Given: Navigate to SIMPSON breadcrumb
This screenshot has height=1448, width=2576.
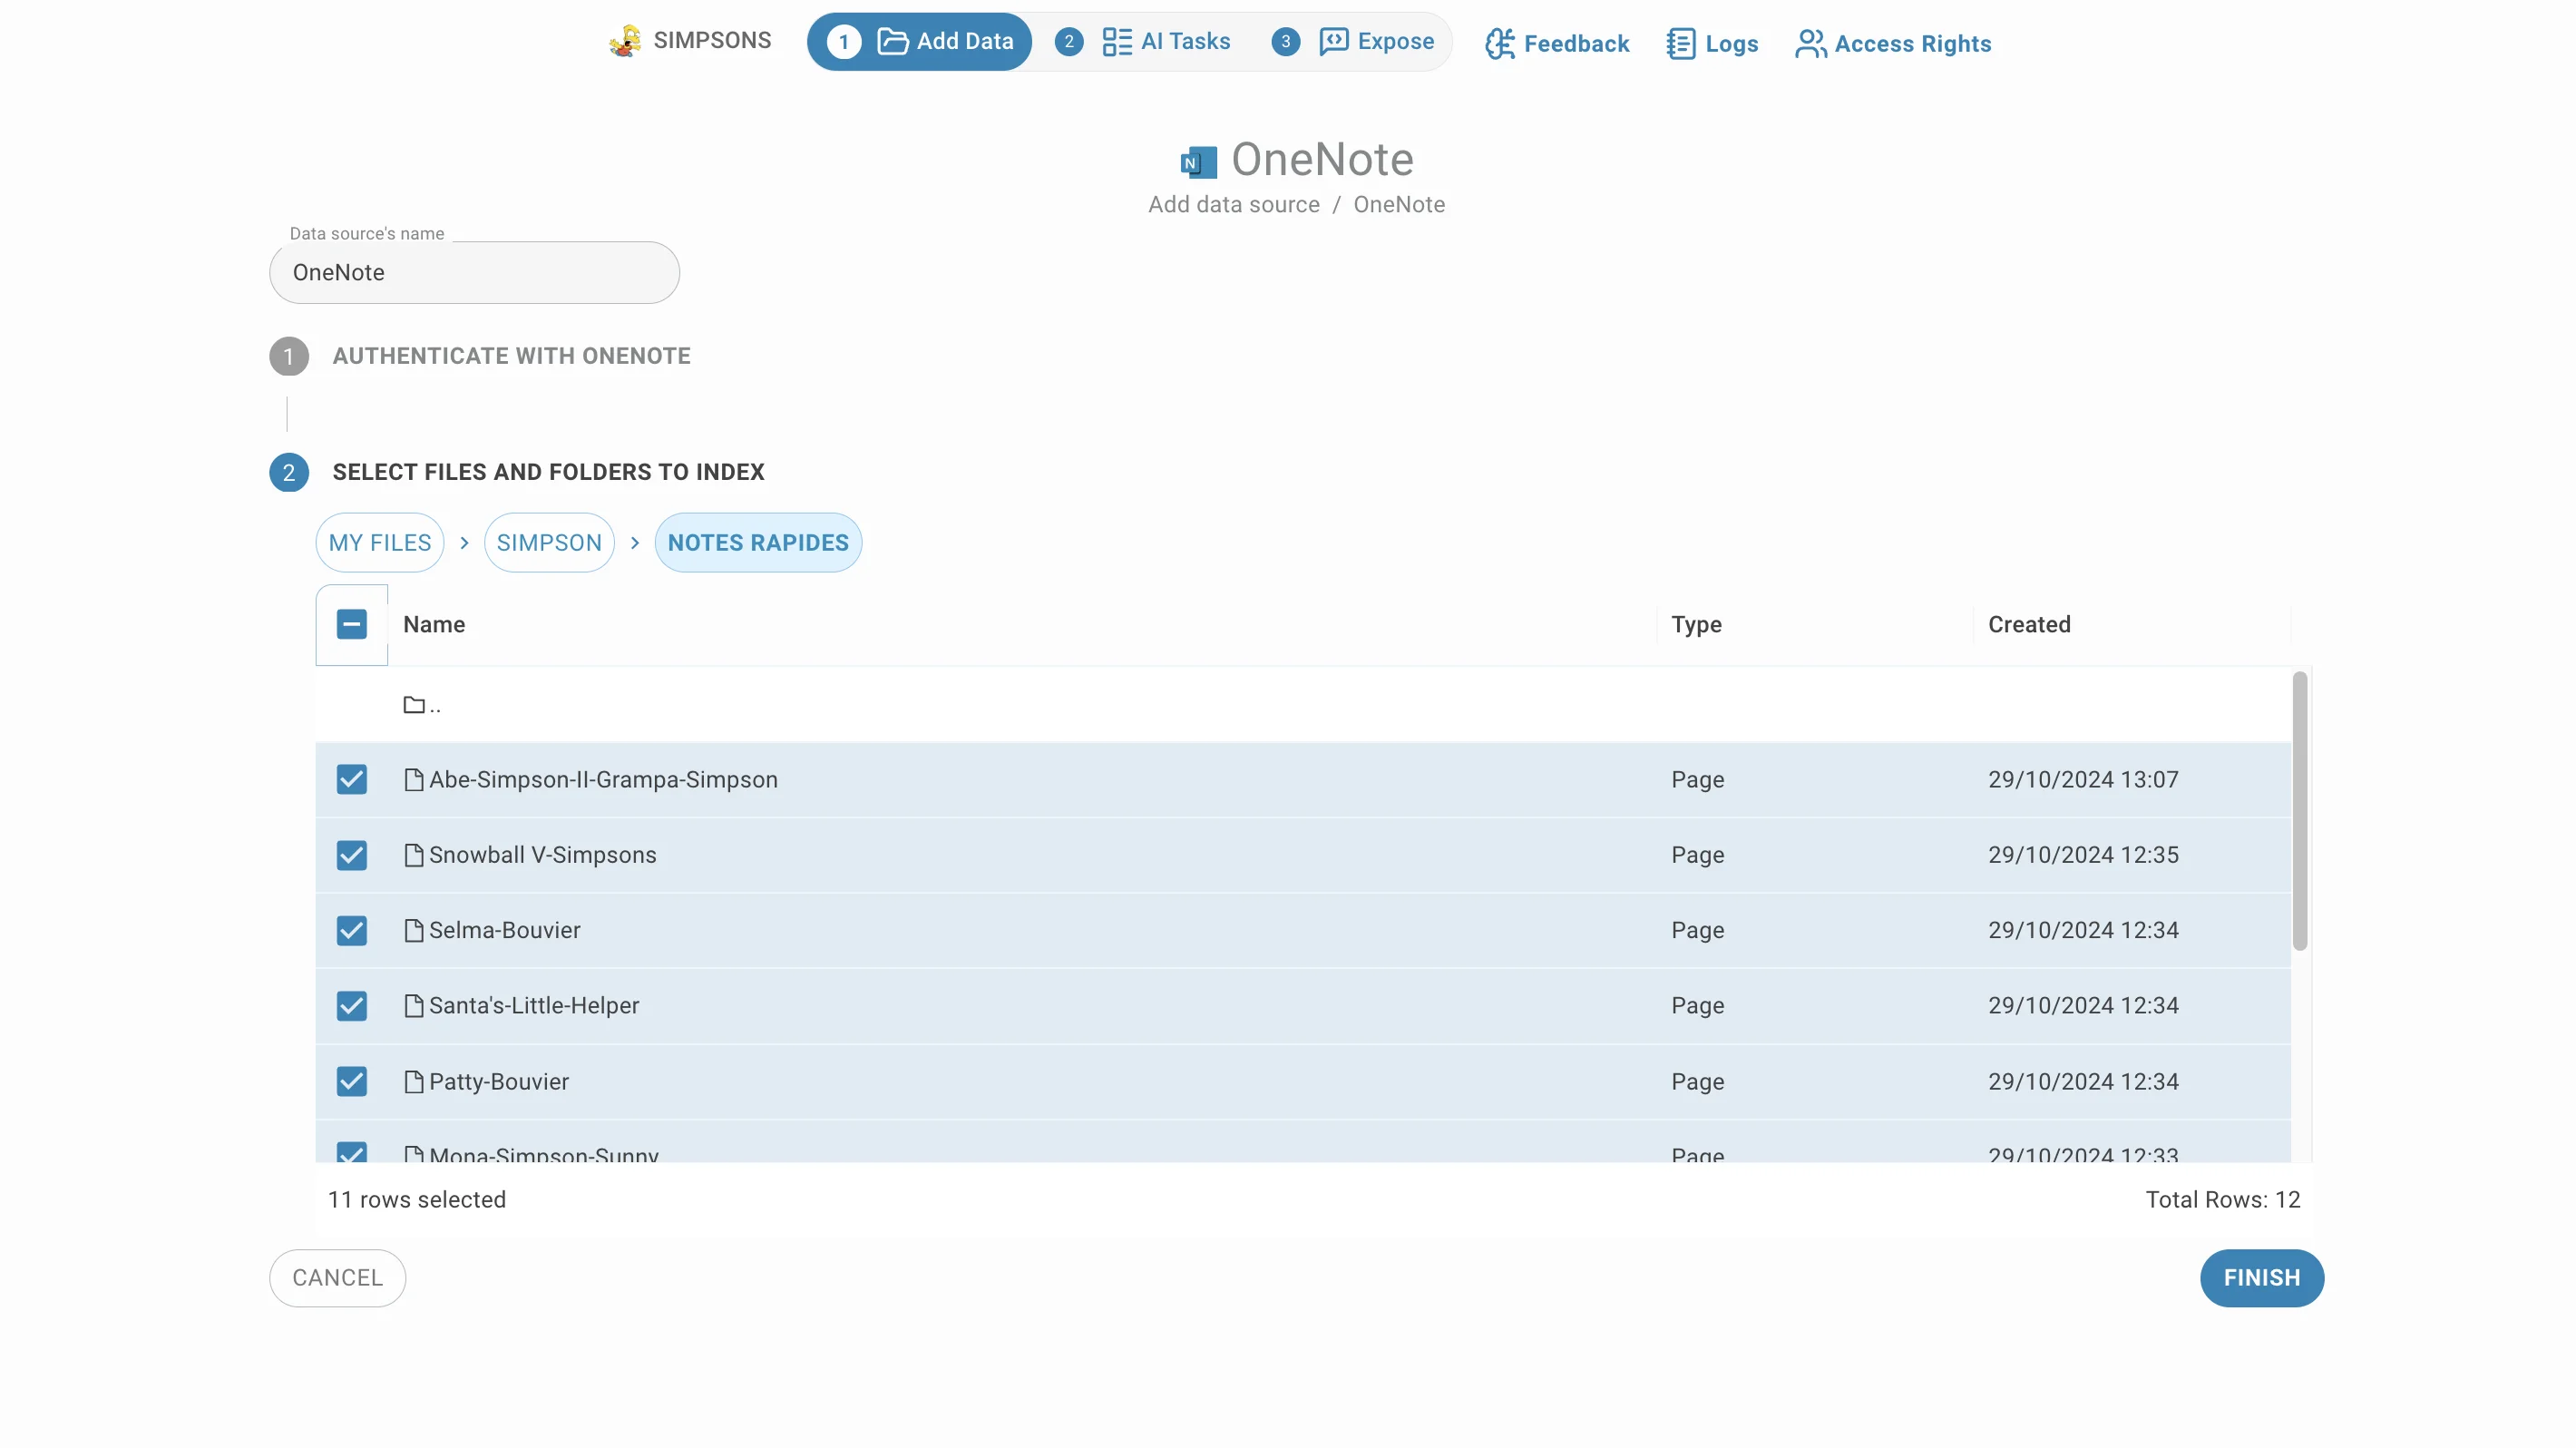Looking at the screenshot, I should click(549, 543).
